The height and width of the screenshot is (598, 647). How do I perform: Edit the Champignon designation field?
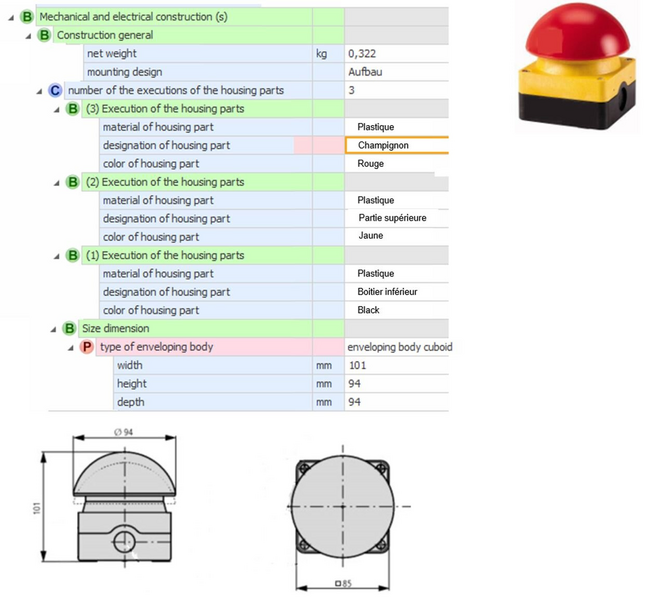point(396,145)
